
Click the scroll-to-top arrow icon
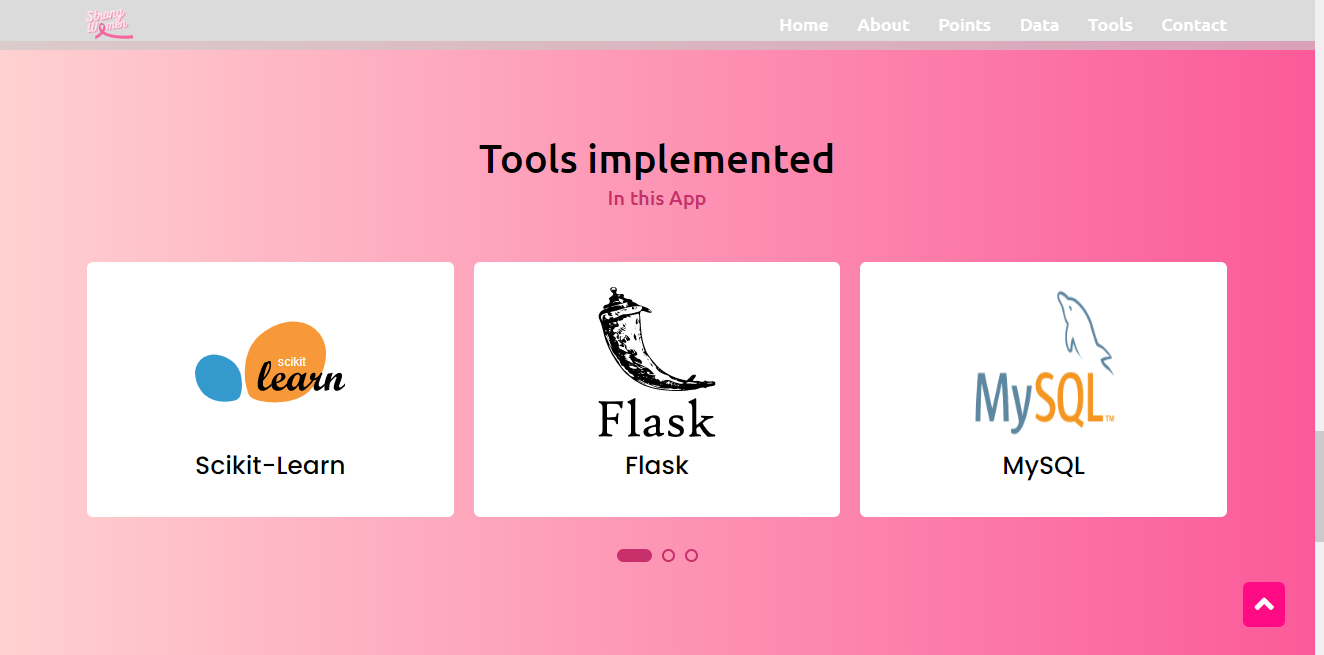1263,604
